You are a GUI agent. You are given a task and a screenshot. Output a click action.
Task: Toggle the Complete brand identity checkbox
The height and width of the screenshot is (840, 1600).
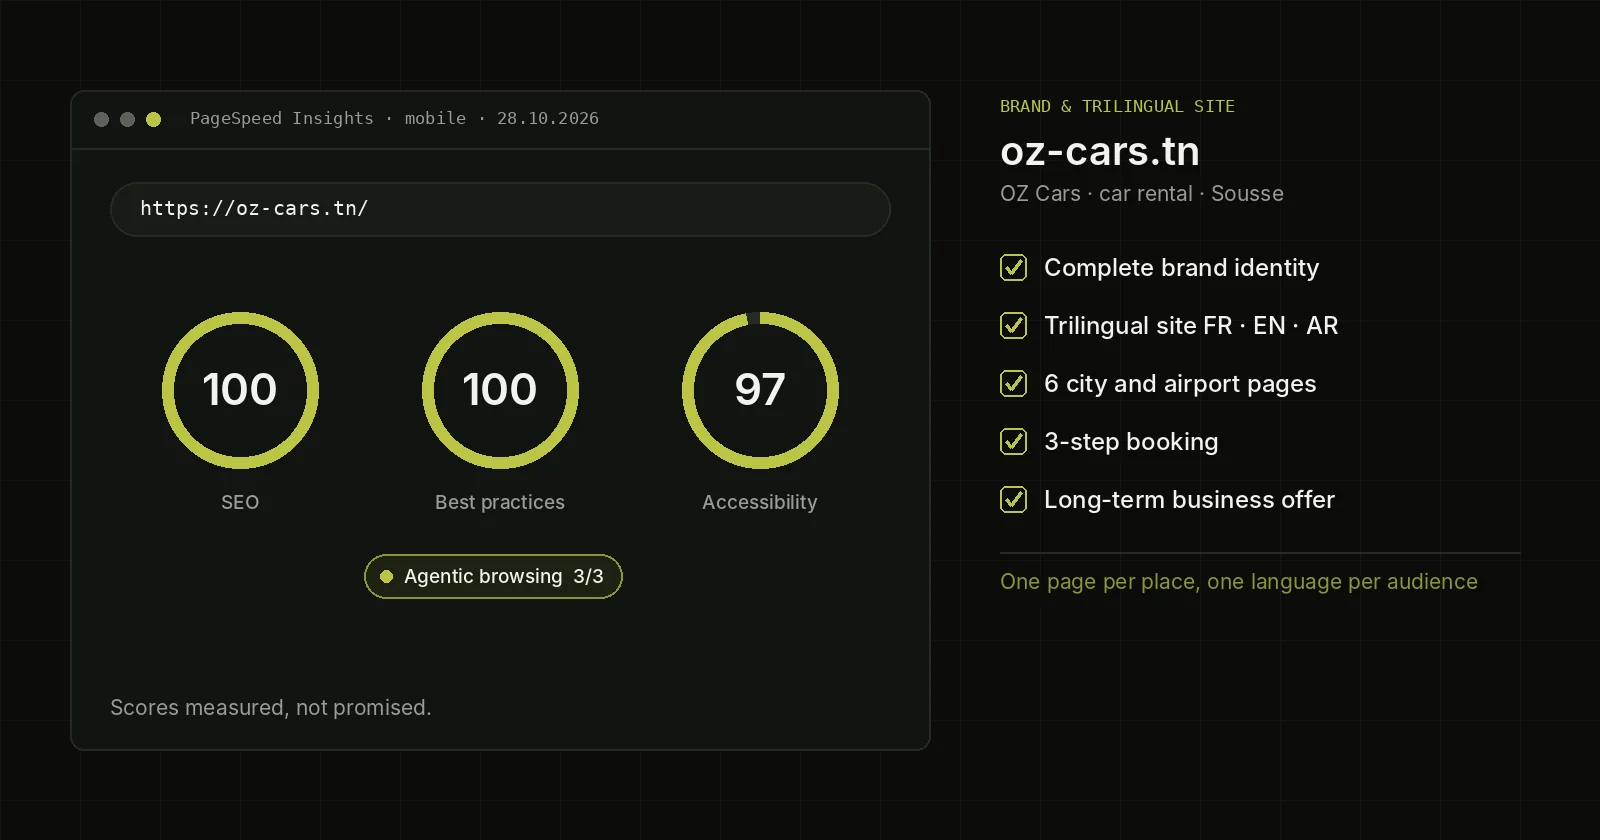1013,267
